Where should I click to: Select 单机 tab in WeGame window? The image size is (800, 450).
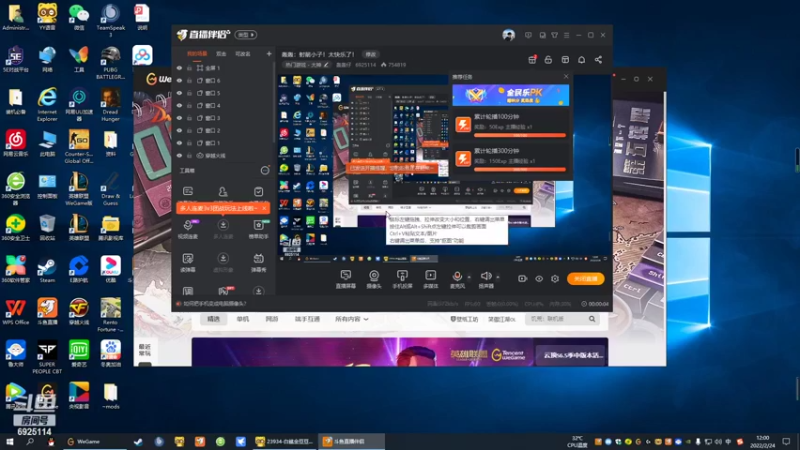(243, 319)
